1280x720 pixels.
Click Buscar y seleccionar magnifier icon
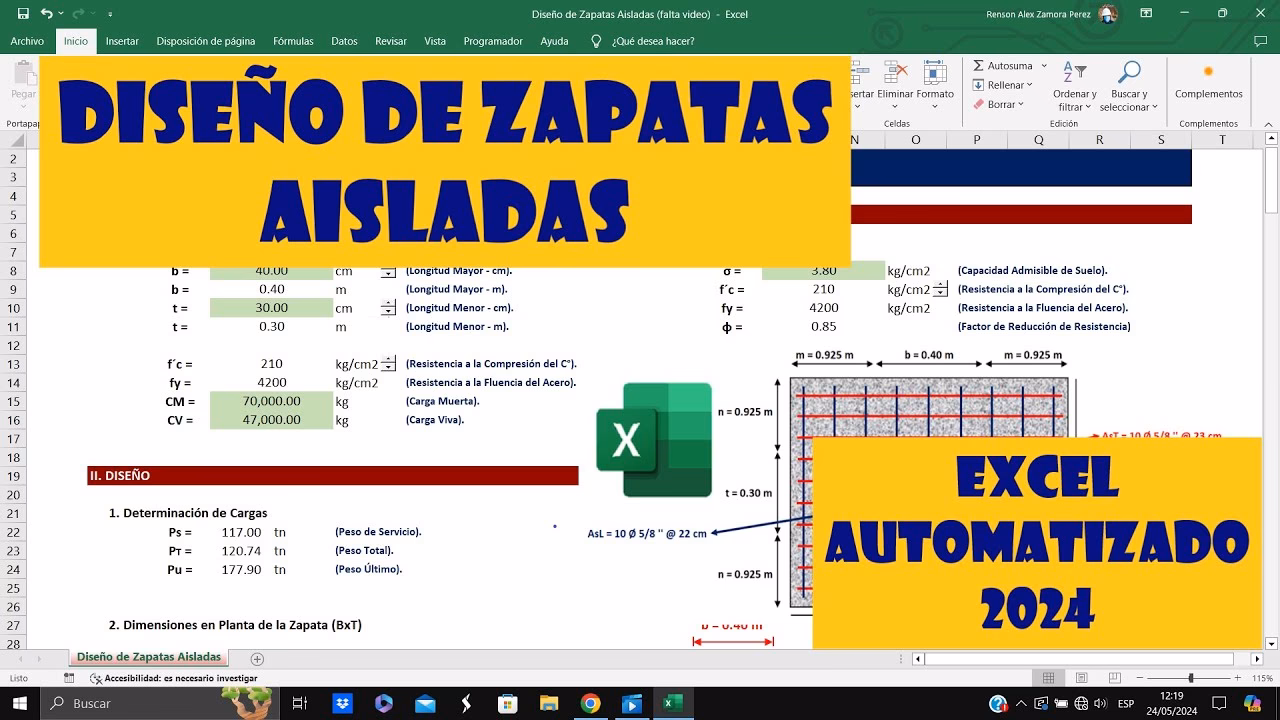point(1130,70)
